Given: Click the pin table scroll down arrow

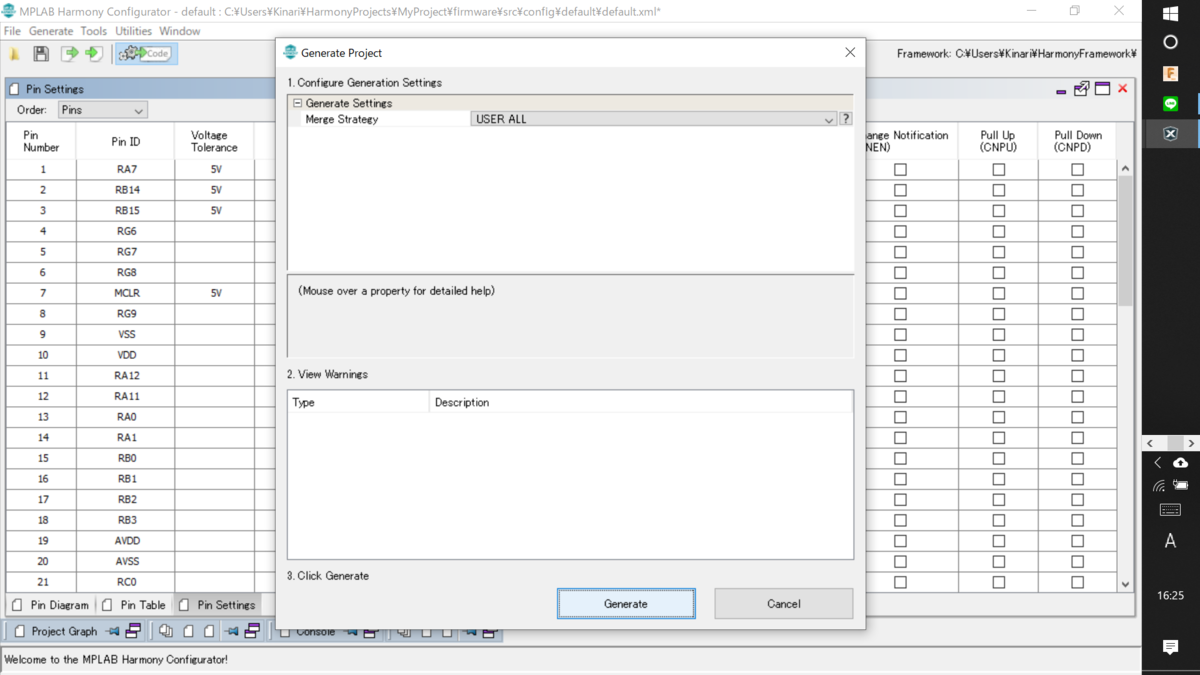Looking at the screenshot, I should [1125, 584].
